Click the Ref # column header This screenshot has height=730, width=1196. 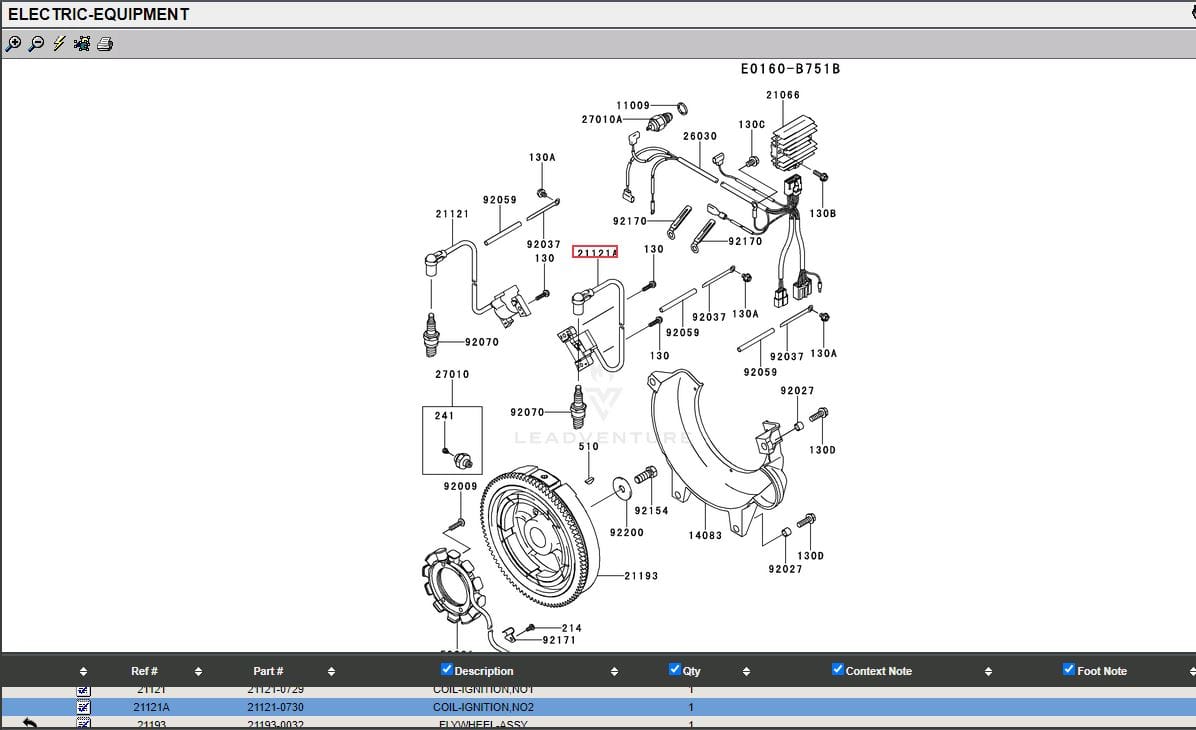point(144,671)
